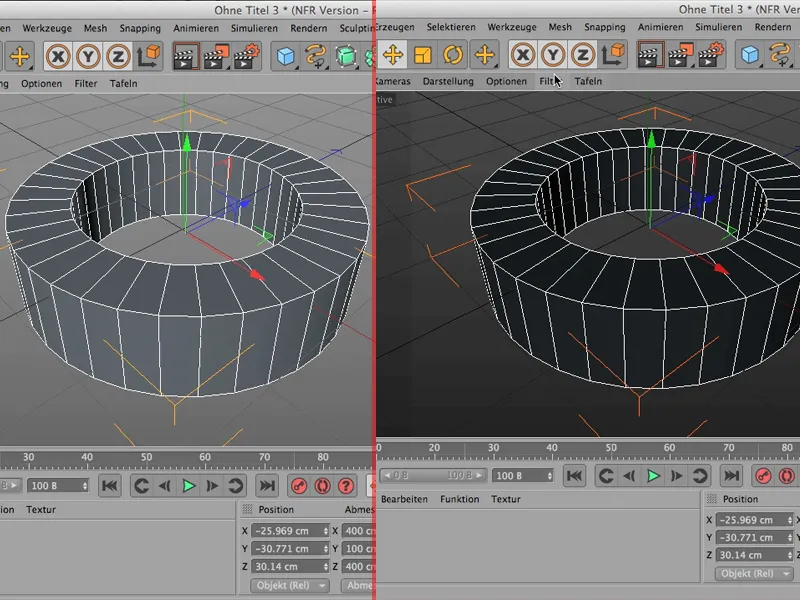Jump to animation end in right window
This screenshot has height=600, width=800.
(x=732, y=476)
